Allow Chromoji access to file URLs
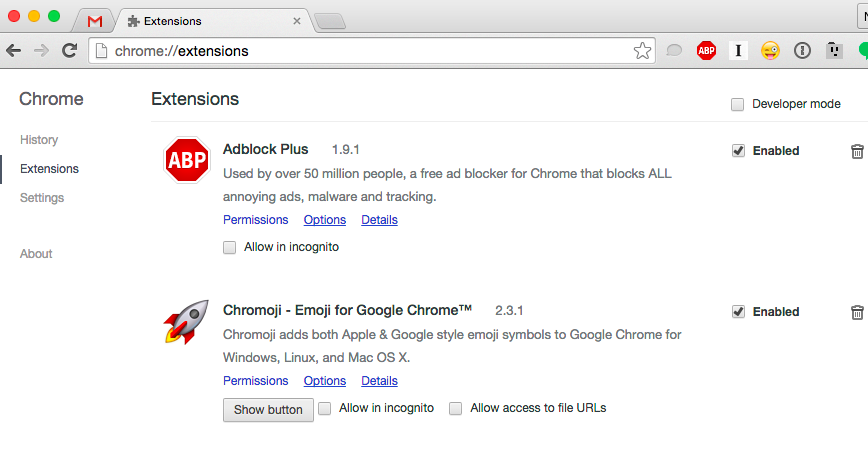Image resolution: width=868 pixels, height=456 pixels. (456, 408)
